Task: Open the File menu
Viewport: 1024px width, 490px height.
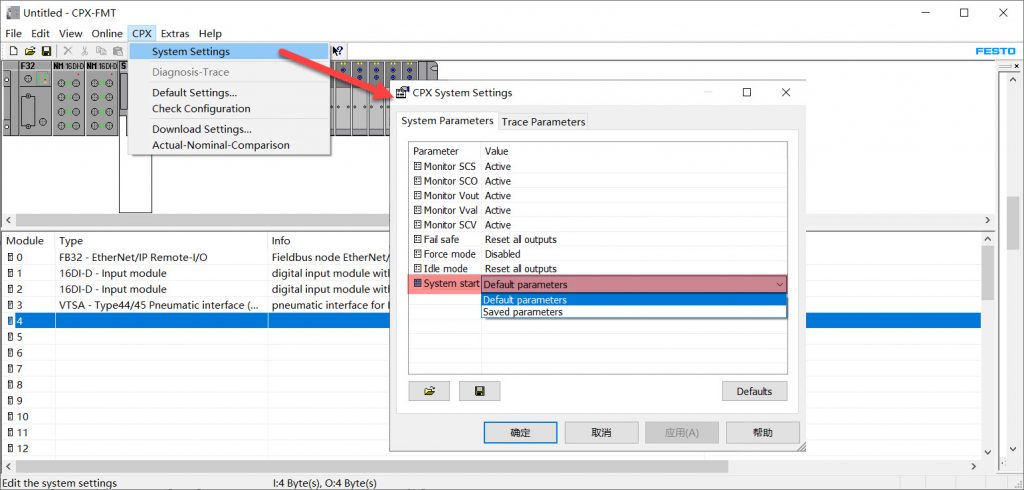Action: 13,33
